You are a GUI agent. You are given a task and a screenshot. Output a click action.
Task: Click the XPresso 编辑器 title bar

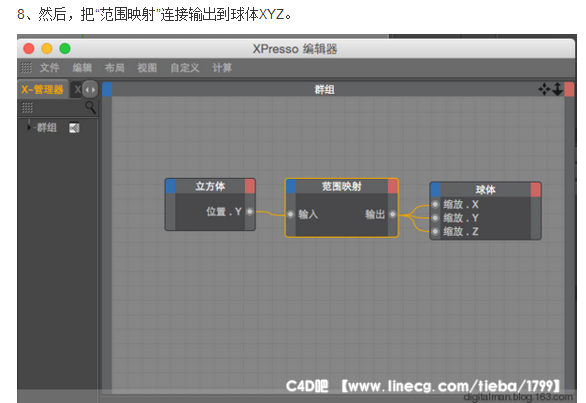click(x=295, y=49)
